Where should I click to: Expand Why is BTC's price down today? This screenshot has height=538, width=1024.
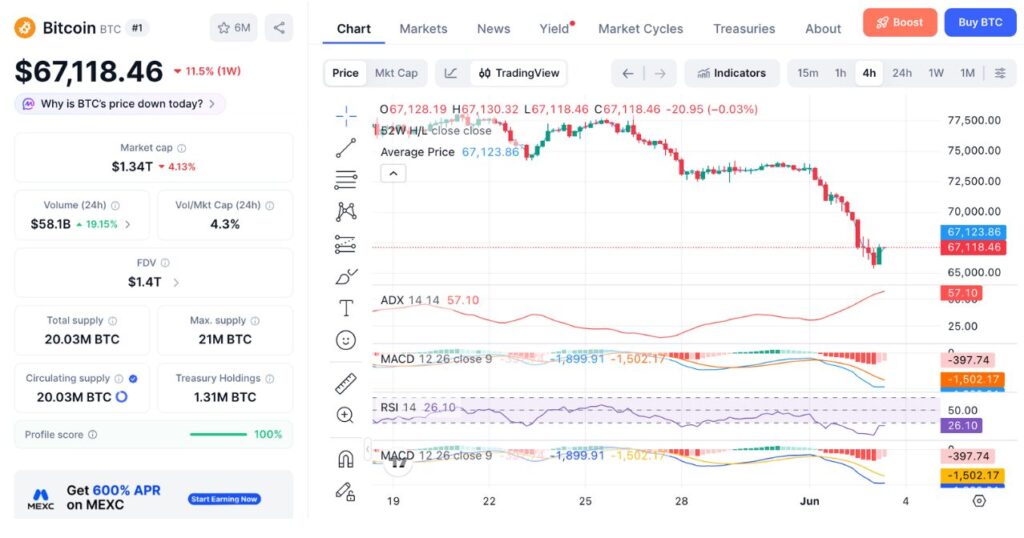(120, 104)
